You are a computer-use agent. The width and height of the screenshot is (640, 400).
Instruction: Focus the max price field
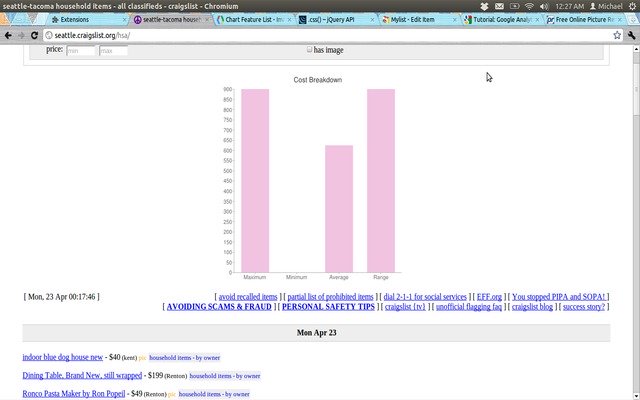113,51
